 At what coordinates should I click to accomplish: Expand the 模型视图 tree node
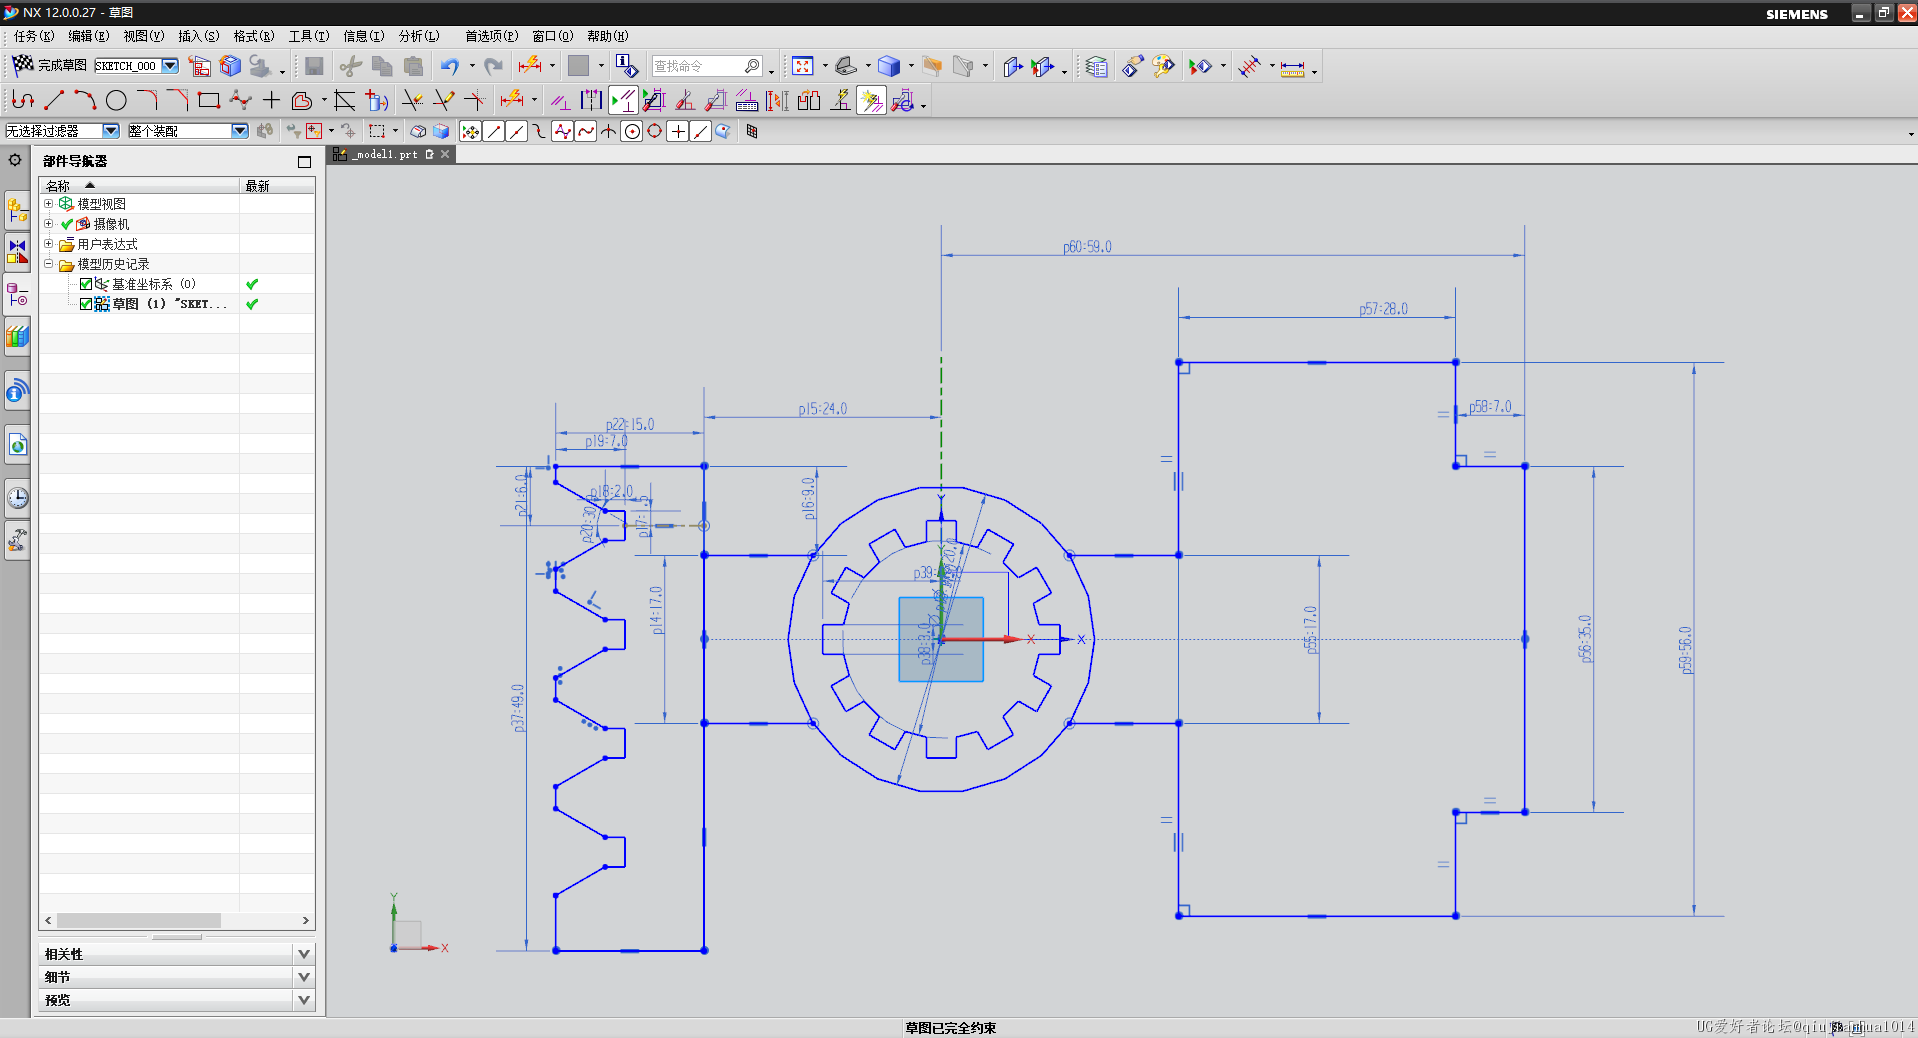click(48, 203)
